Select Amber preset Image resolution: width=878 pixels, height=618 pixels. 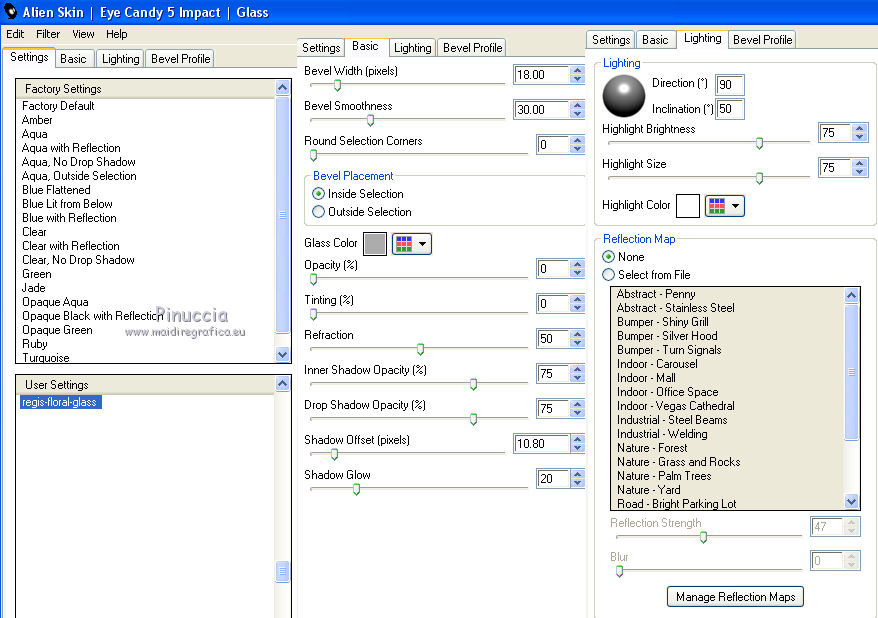[x=37, y=120]
